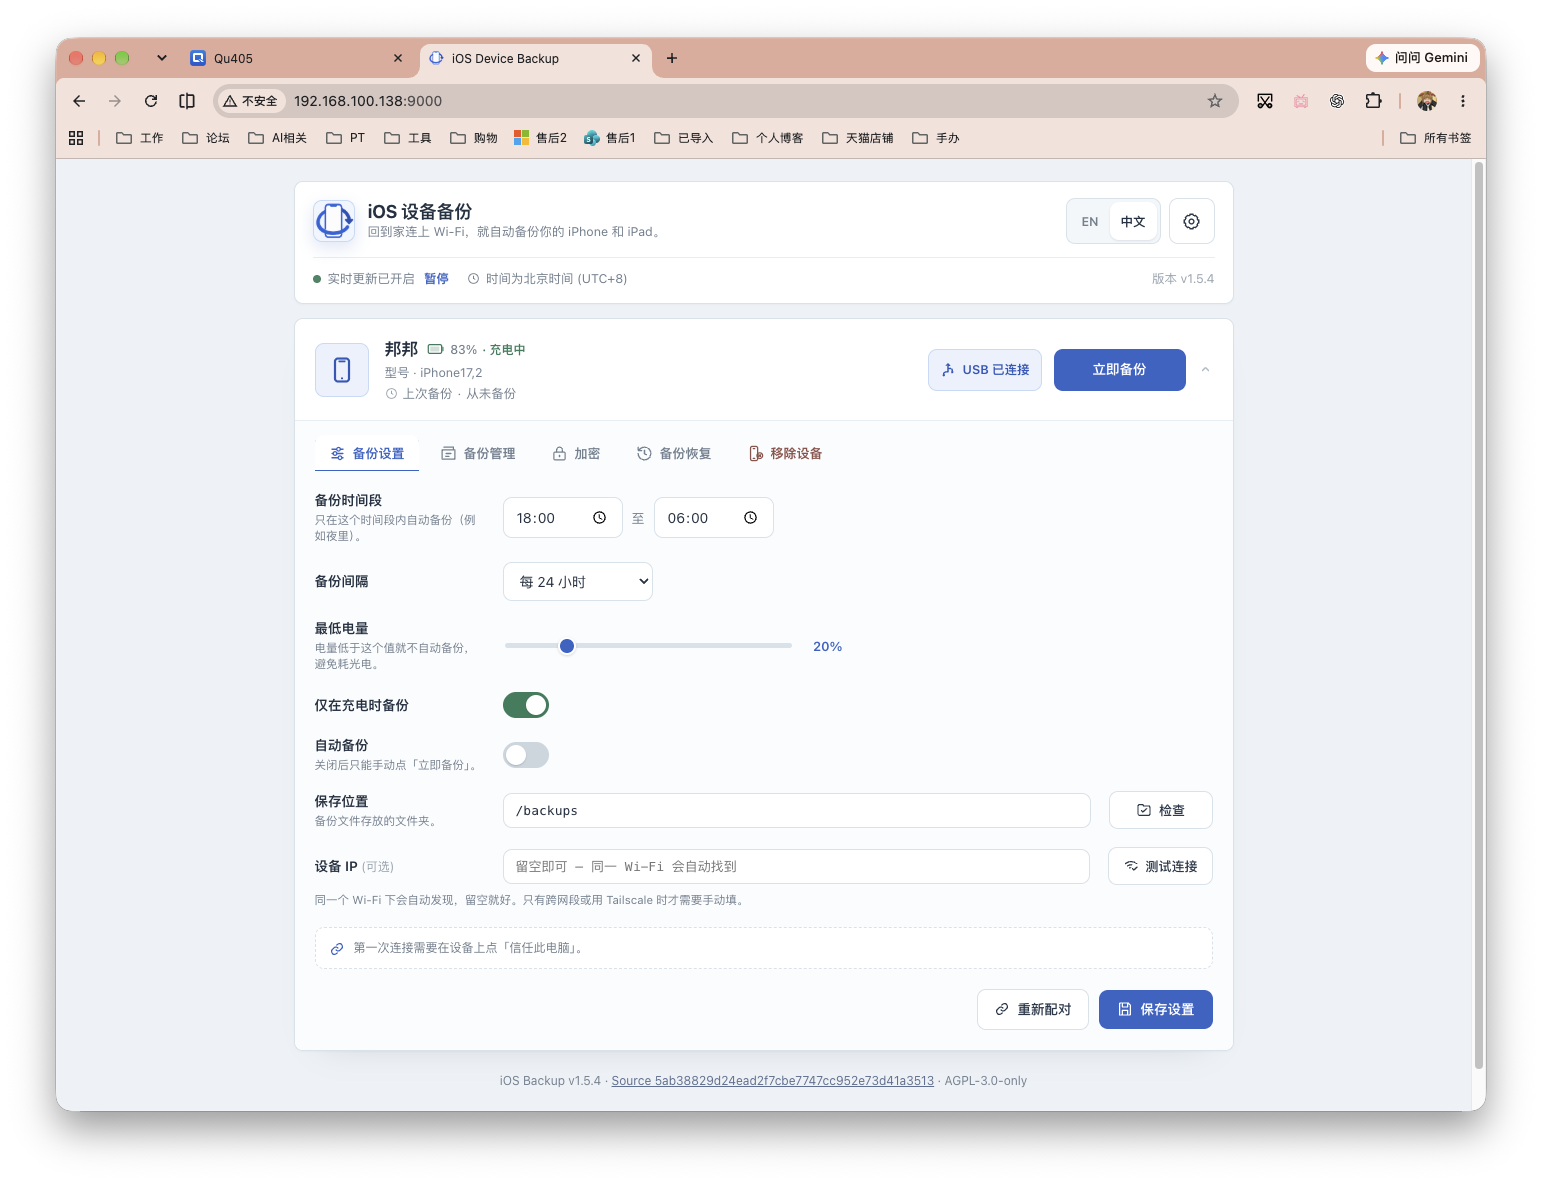Click the 检查 button
The width and height of the screenshot is (1542, 1185).
pyautogui.click(x=1161, y=810)
